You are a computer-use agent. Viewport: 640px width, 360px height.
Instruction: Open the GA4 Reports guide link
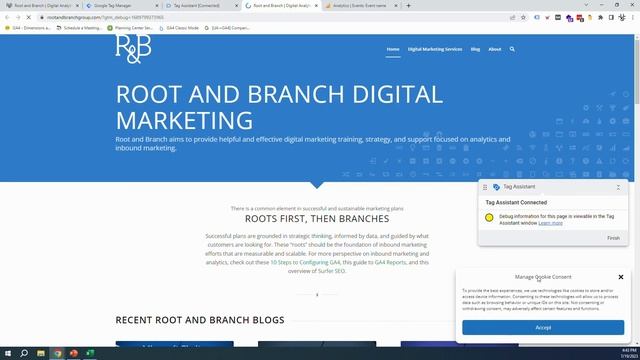(x=390, y=262)
